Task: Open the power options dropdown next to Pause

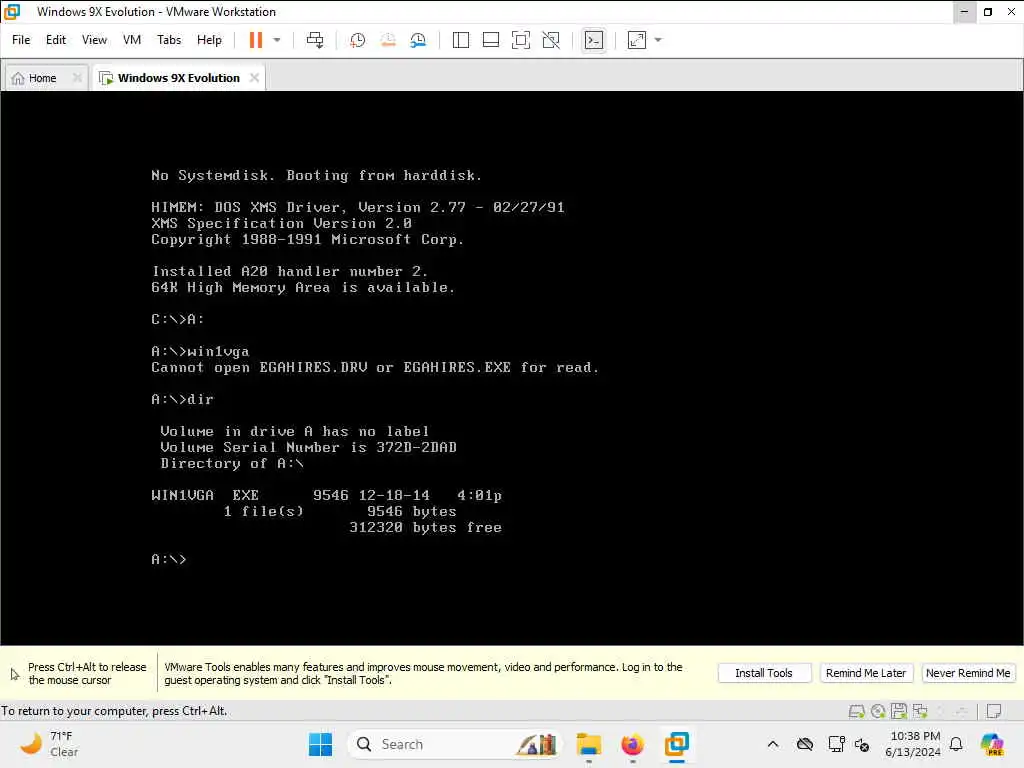Action: (x=277, y=40)
